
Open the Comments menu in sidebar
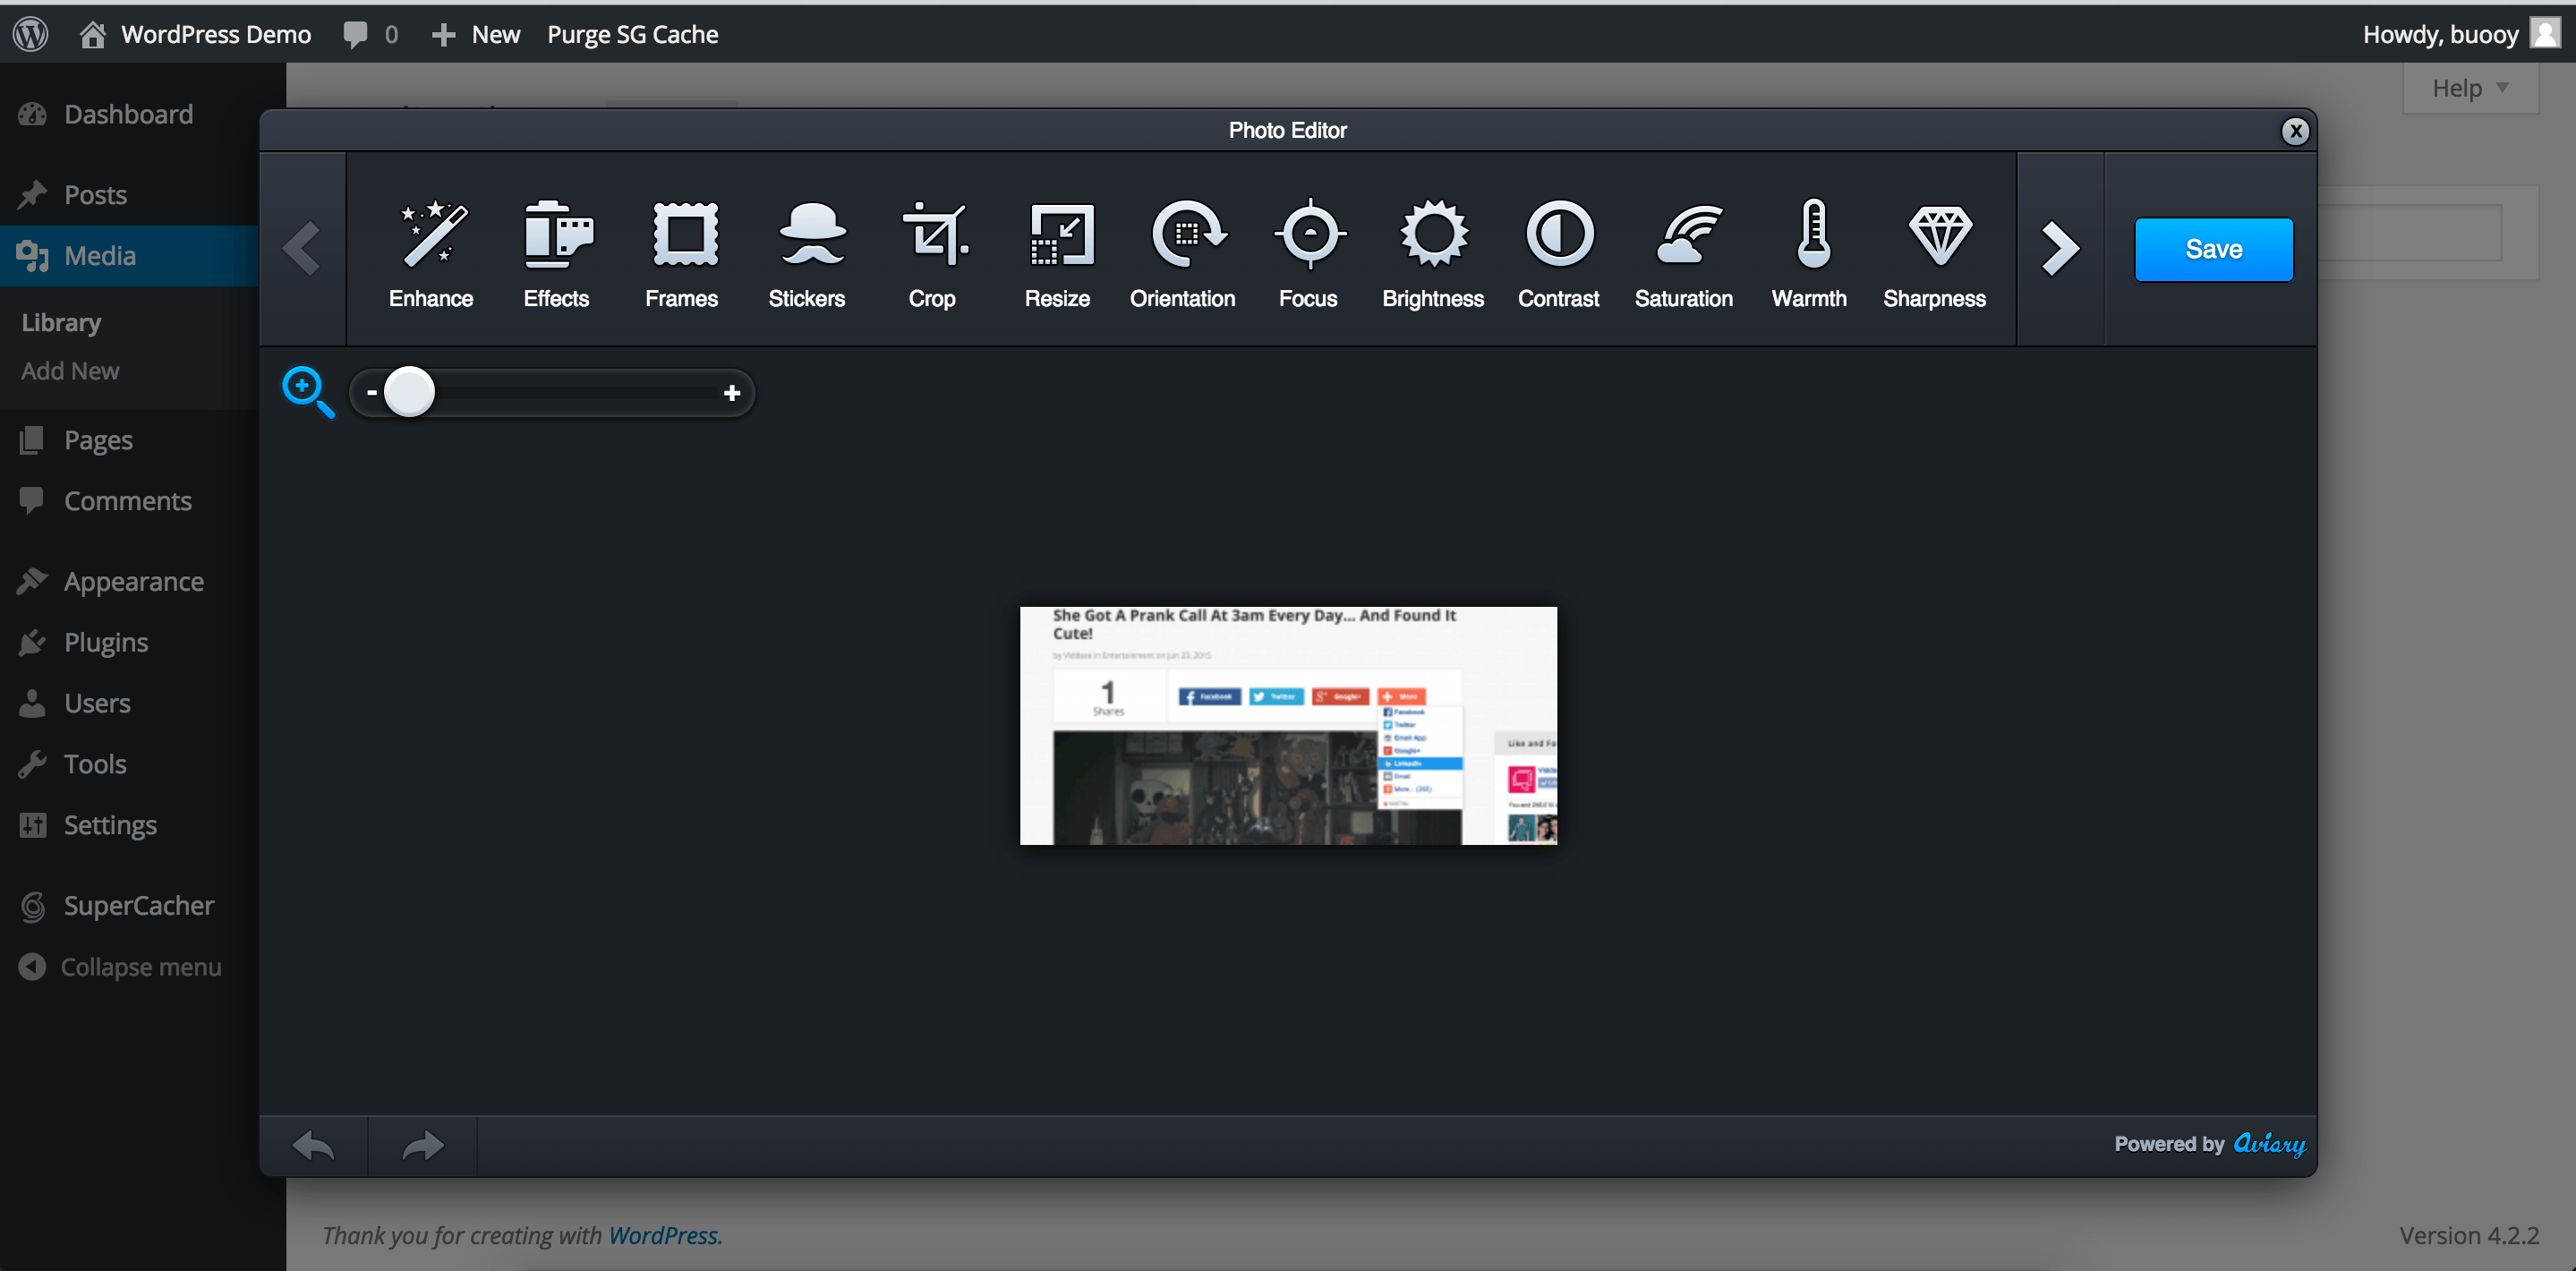coord(129,501)
